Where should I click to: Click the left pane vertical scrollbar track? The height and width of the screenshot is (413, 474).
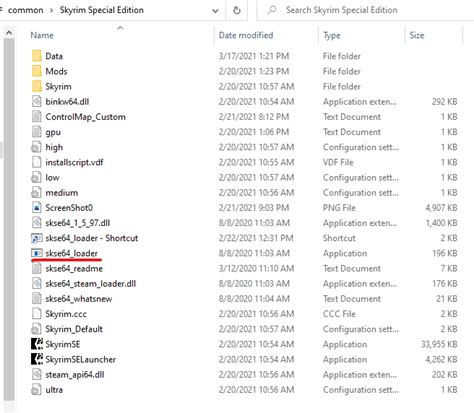tap(9, 218)
